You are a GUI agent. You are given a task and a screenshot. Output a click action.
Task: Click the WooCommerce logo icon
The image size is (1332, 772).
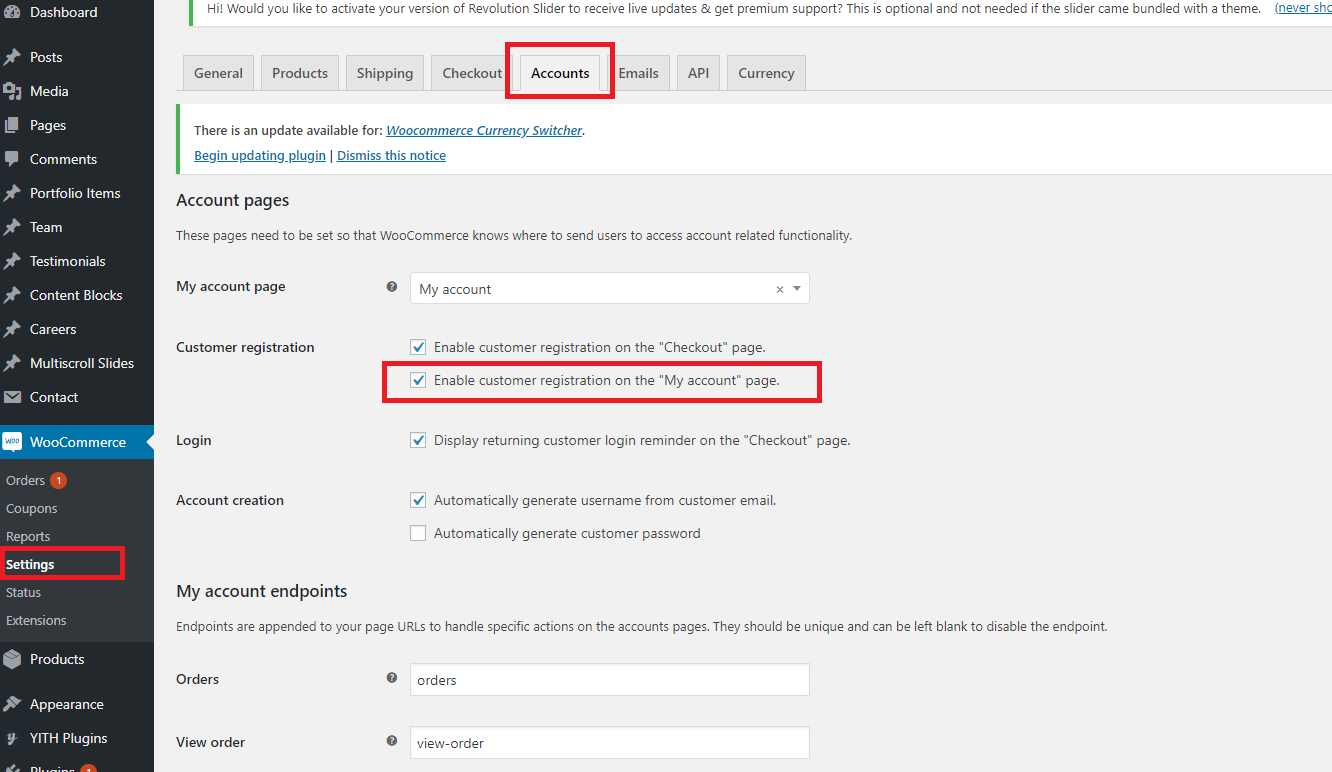coord(12,442)
